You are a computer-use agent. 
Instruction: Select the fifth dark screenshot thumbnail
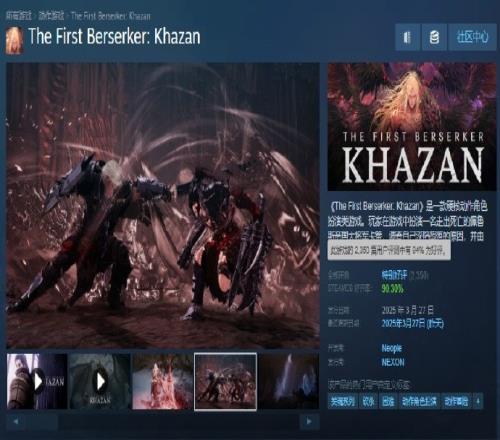click(x=289, y=381)
